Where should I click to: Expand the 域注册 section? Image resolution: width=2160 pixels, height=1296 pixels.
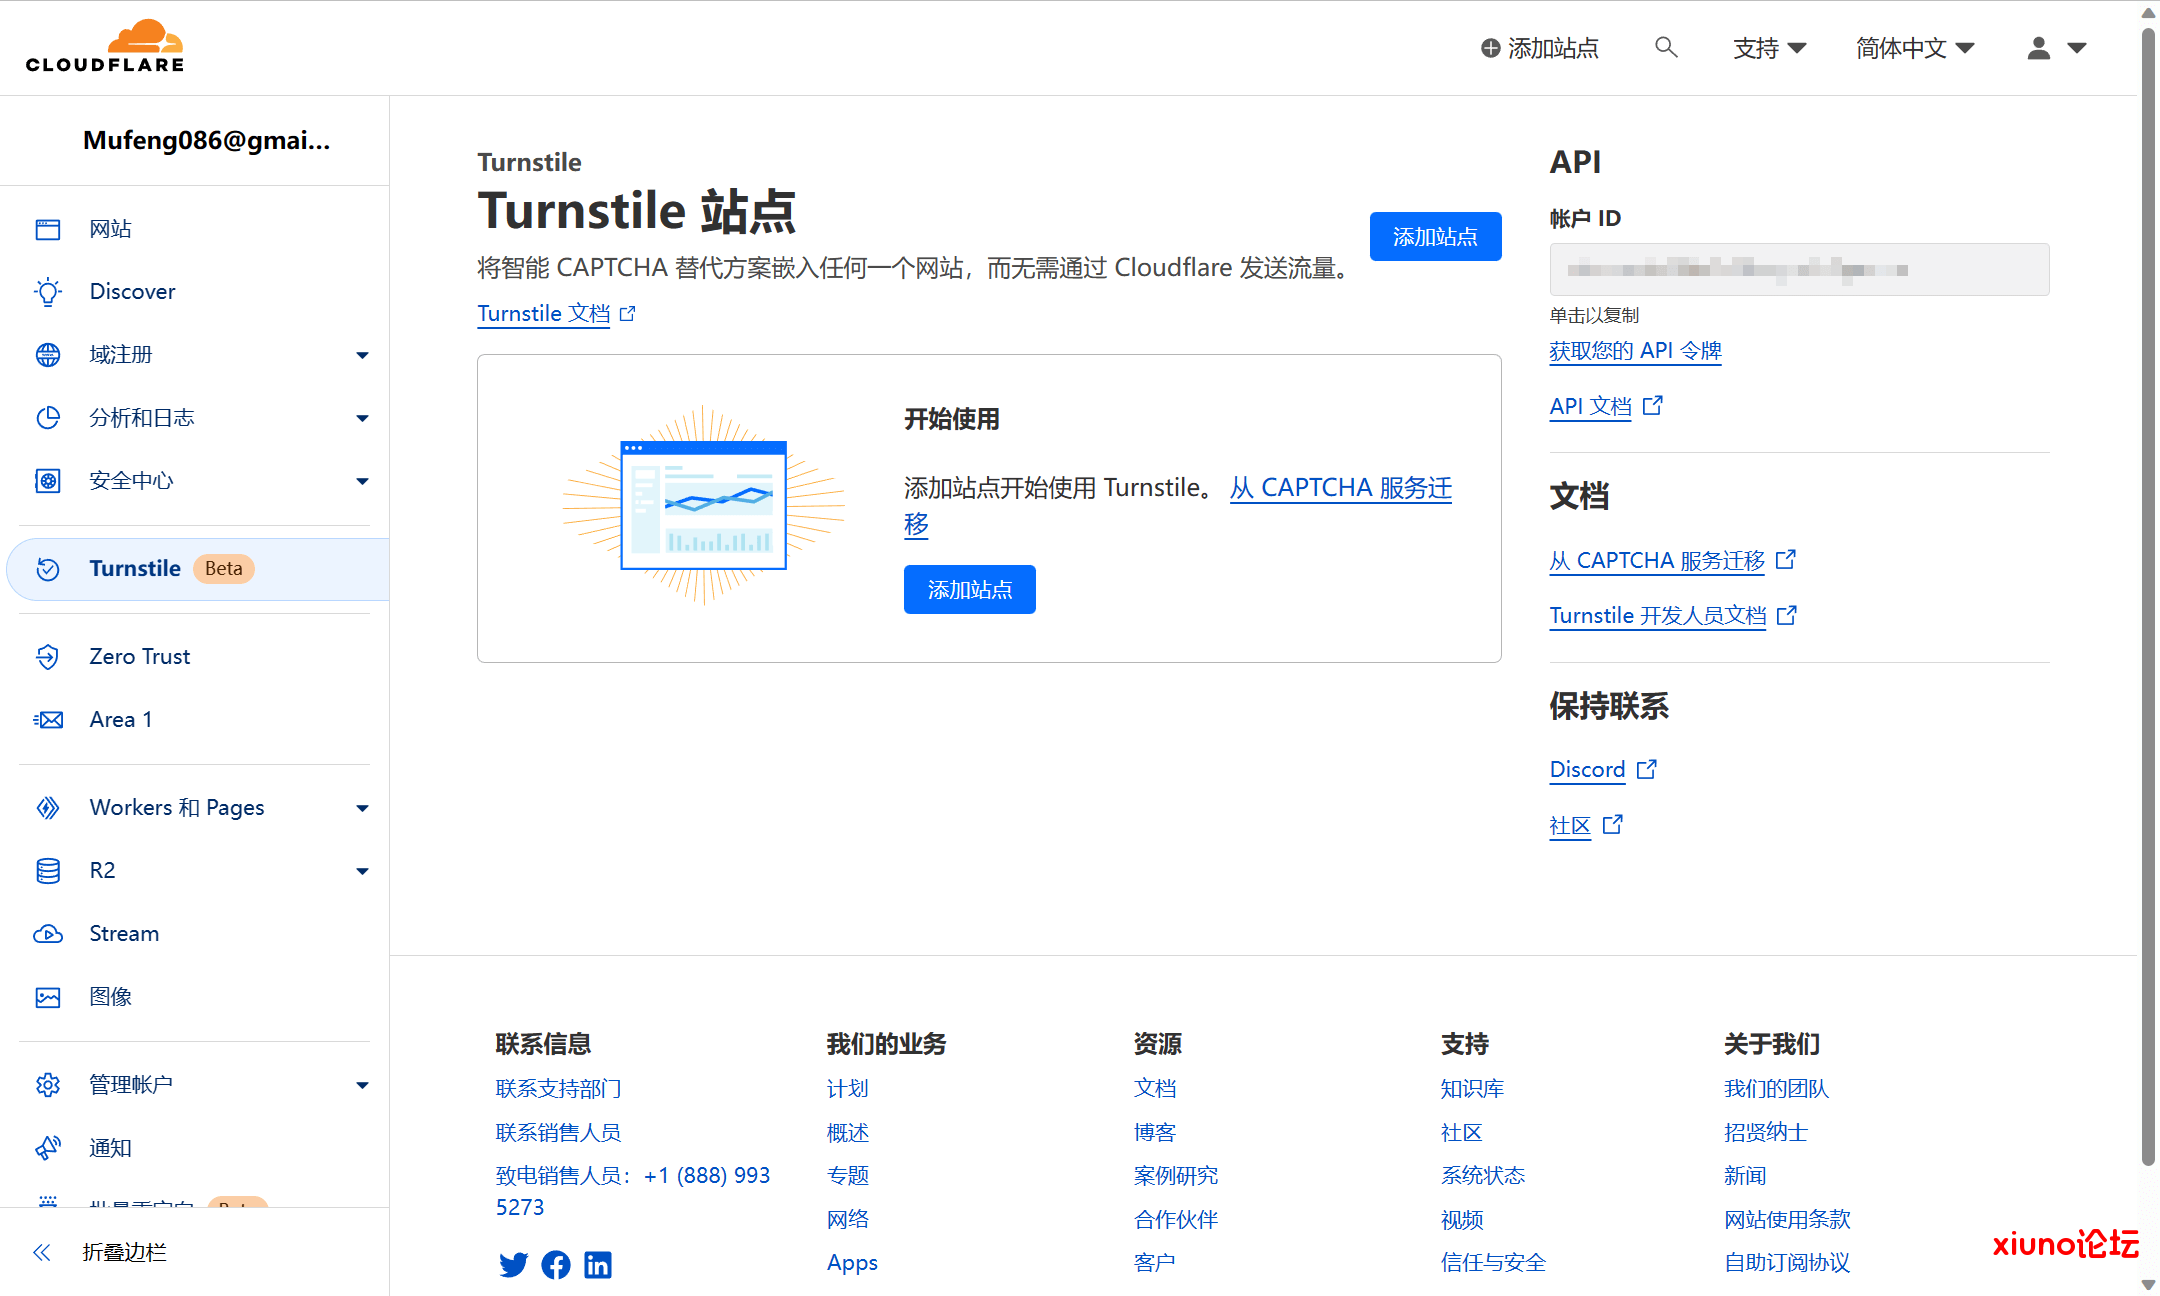pyautogui.click(x=362, y=355)
